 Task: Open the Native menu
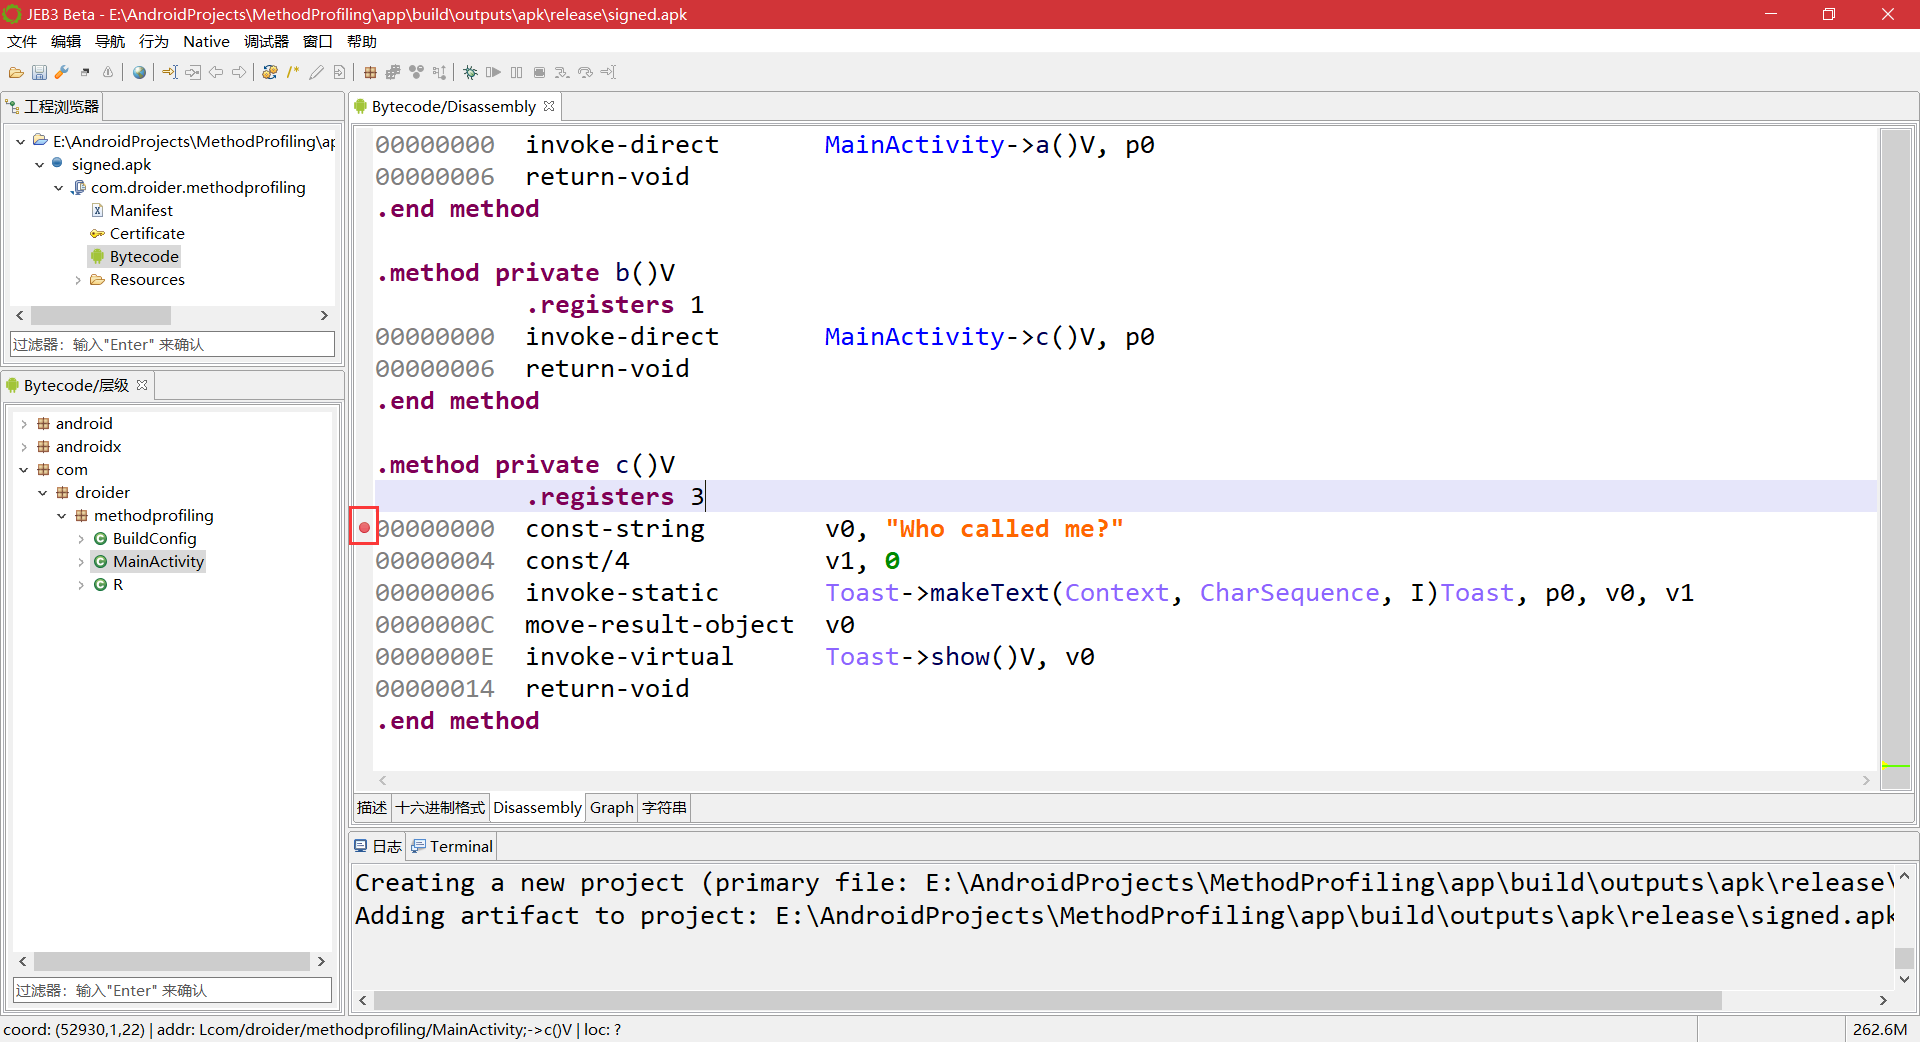pyautogui.click(x=206, y=41)
